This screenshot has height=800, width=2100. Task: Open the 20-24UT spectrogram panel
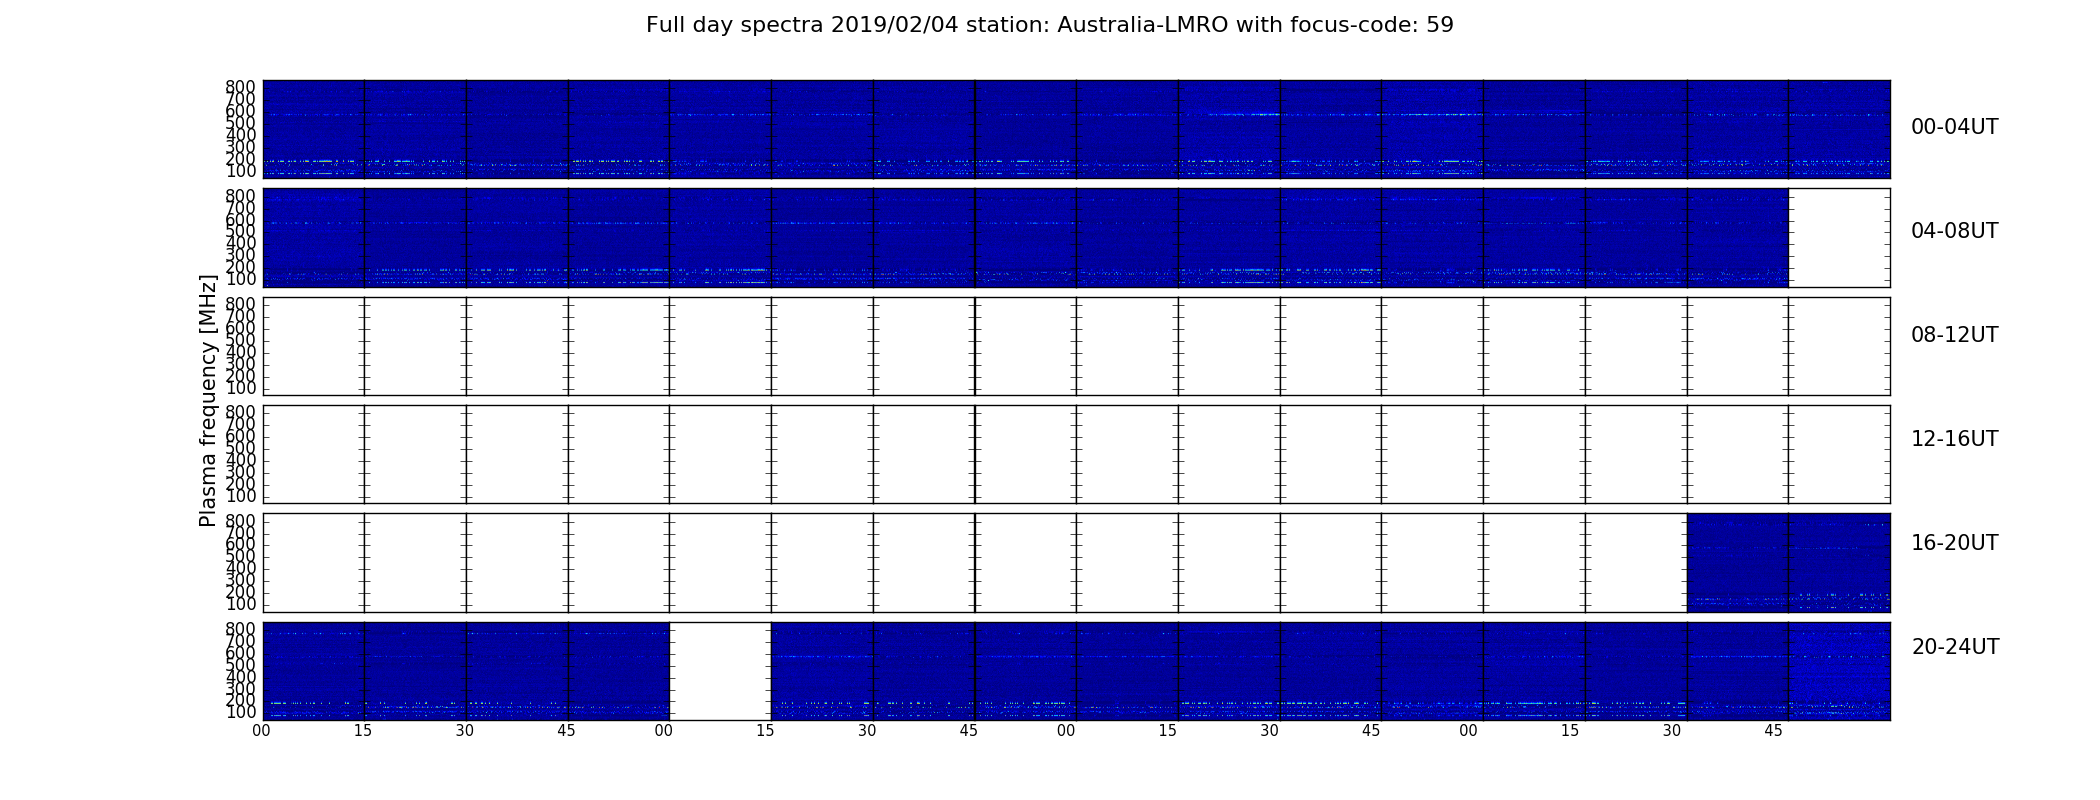(x=1076, y=671)
